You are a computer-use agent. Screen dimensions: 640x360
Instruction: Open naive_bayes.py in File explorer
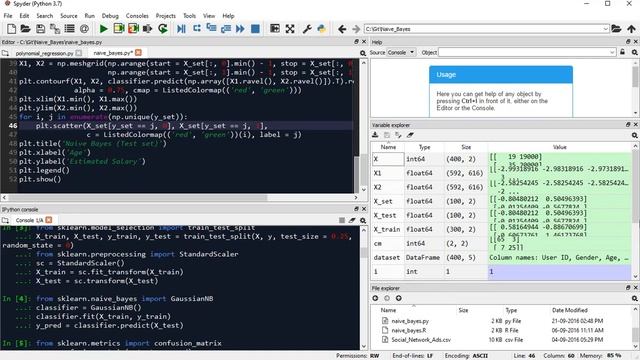410,321
